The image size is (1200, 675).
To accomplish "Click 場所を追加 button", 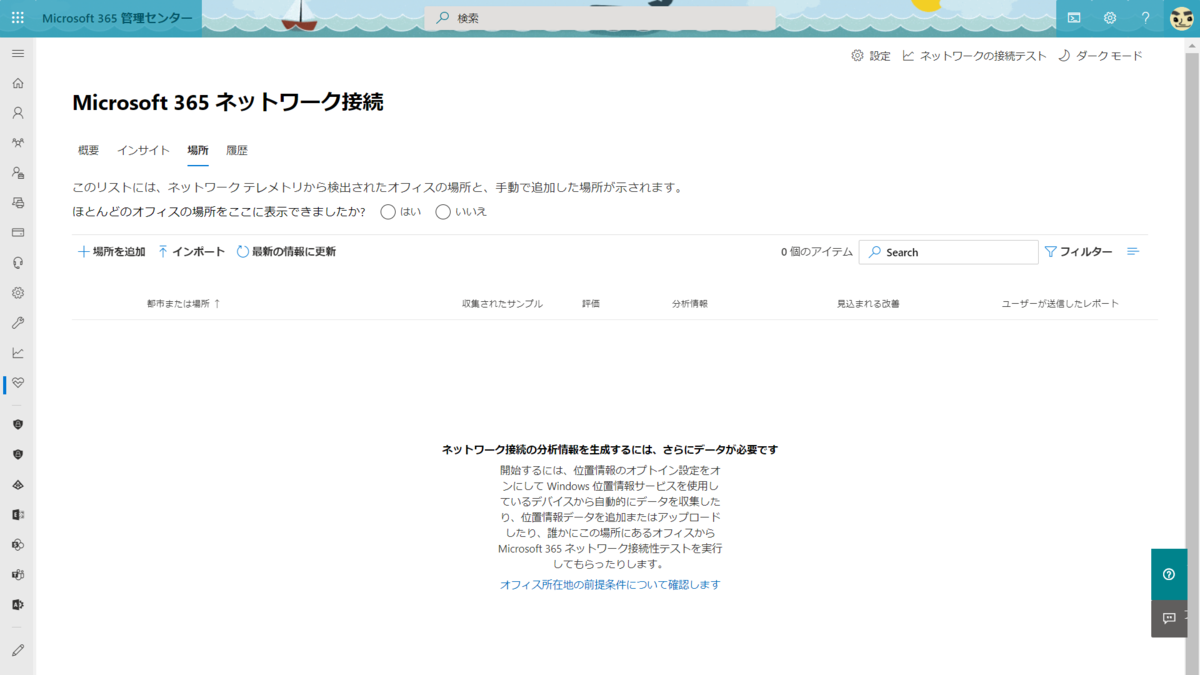I will [111, 252].
